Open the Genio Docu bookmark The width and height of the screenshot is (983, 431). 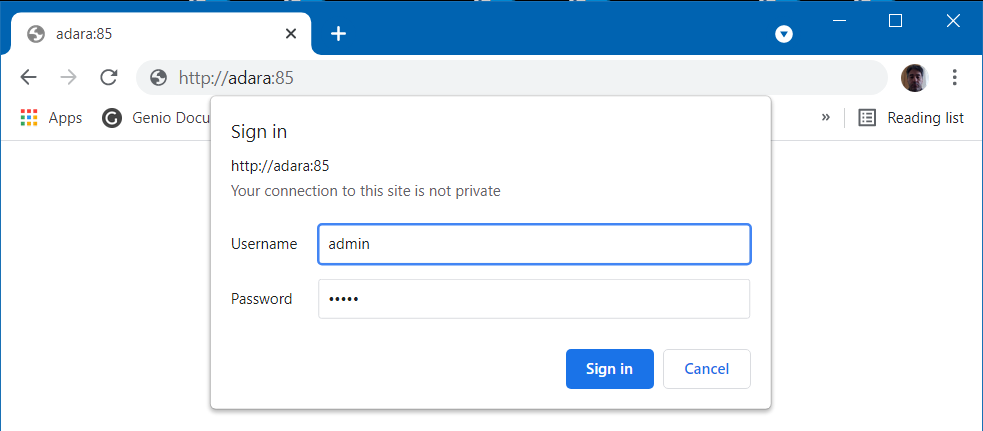[x=155, y=117]
